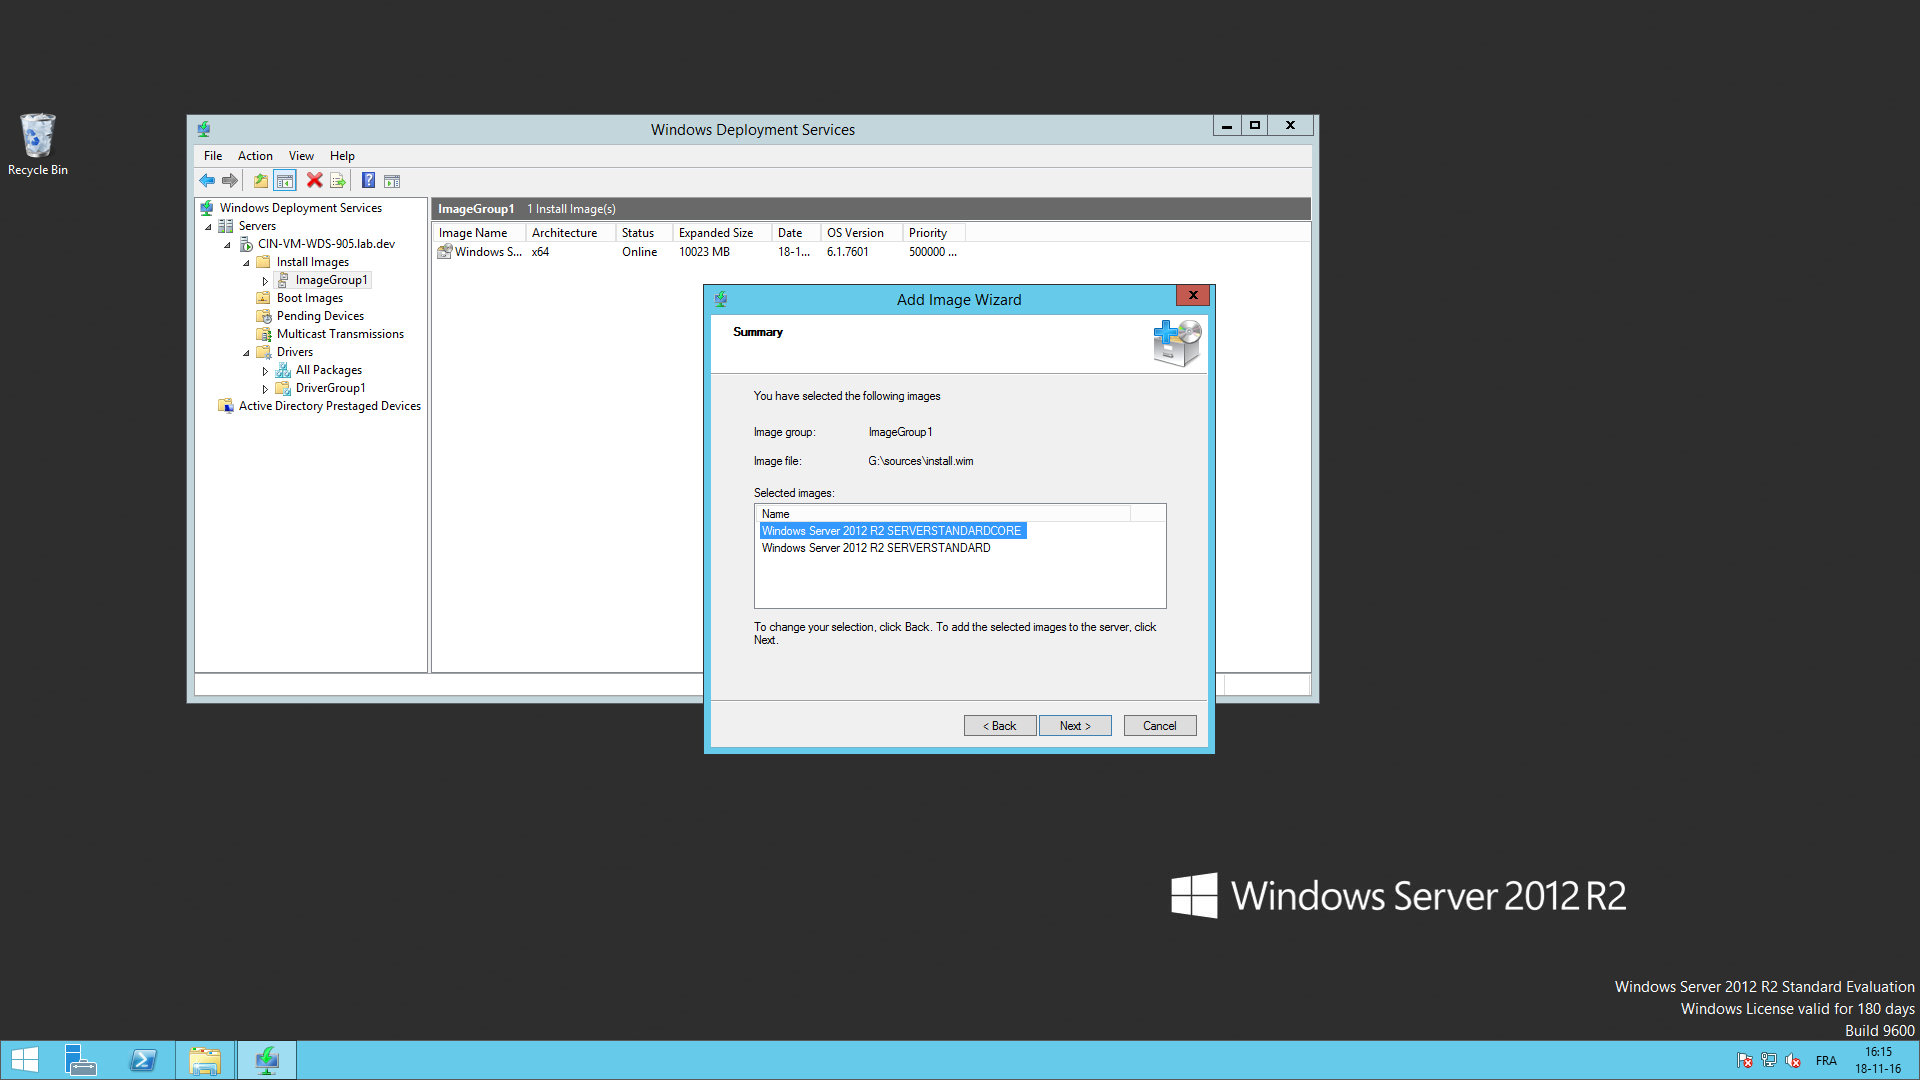Collapse the CIN-VM-WDS-905.lab.dev server node

tap(227, 245)
